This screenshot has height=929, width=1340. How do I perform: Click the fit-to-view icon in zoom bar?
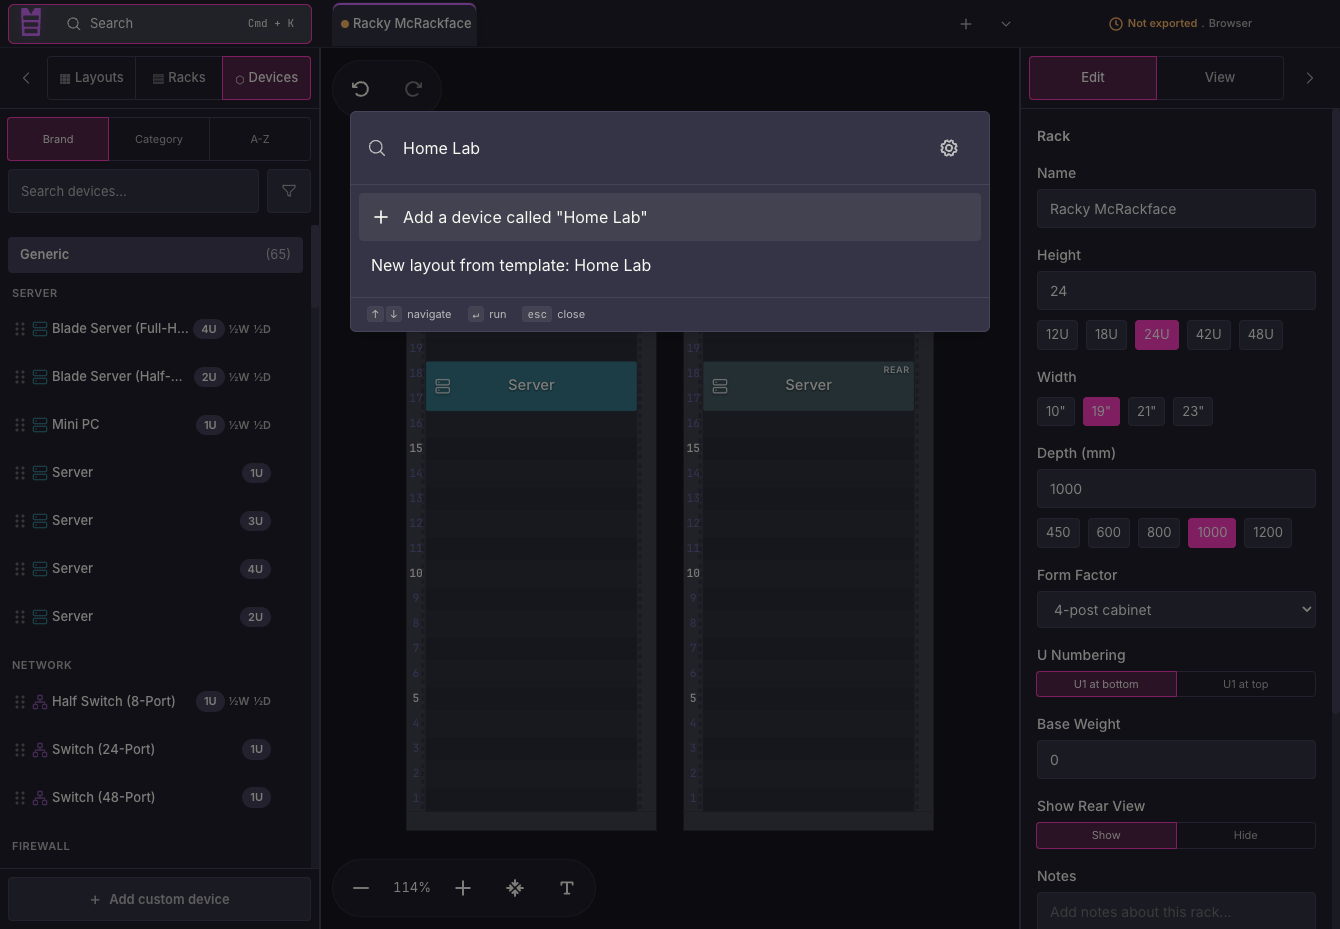pyautogui.click(x=515, y=888)
